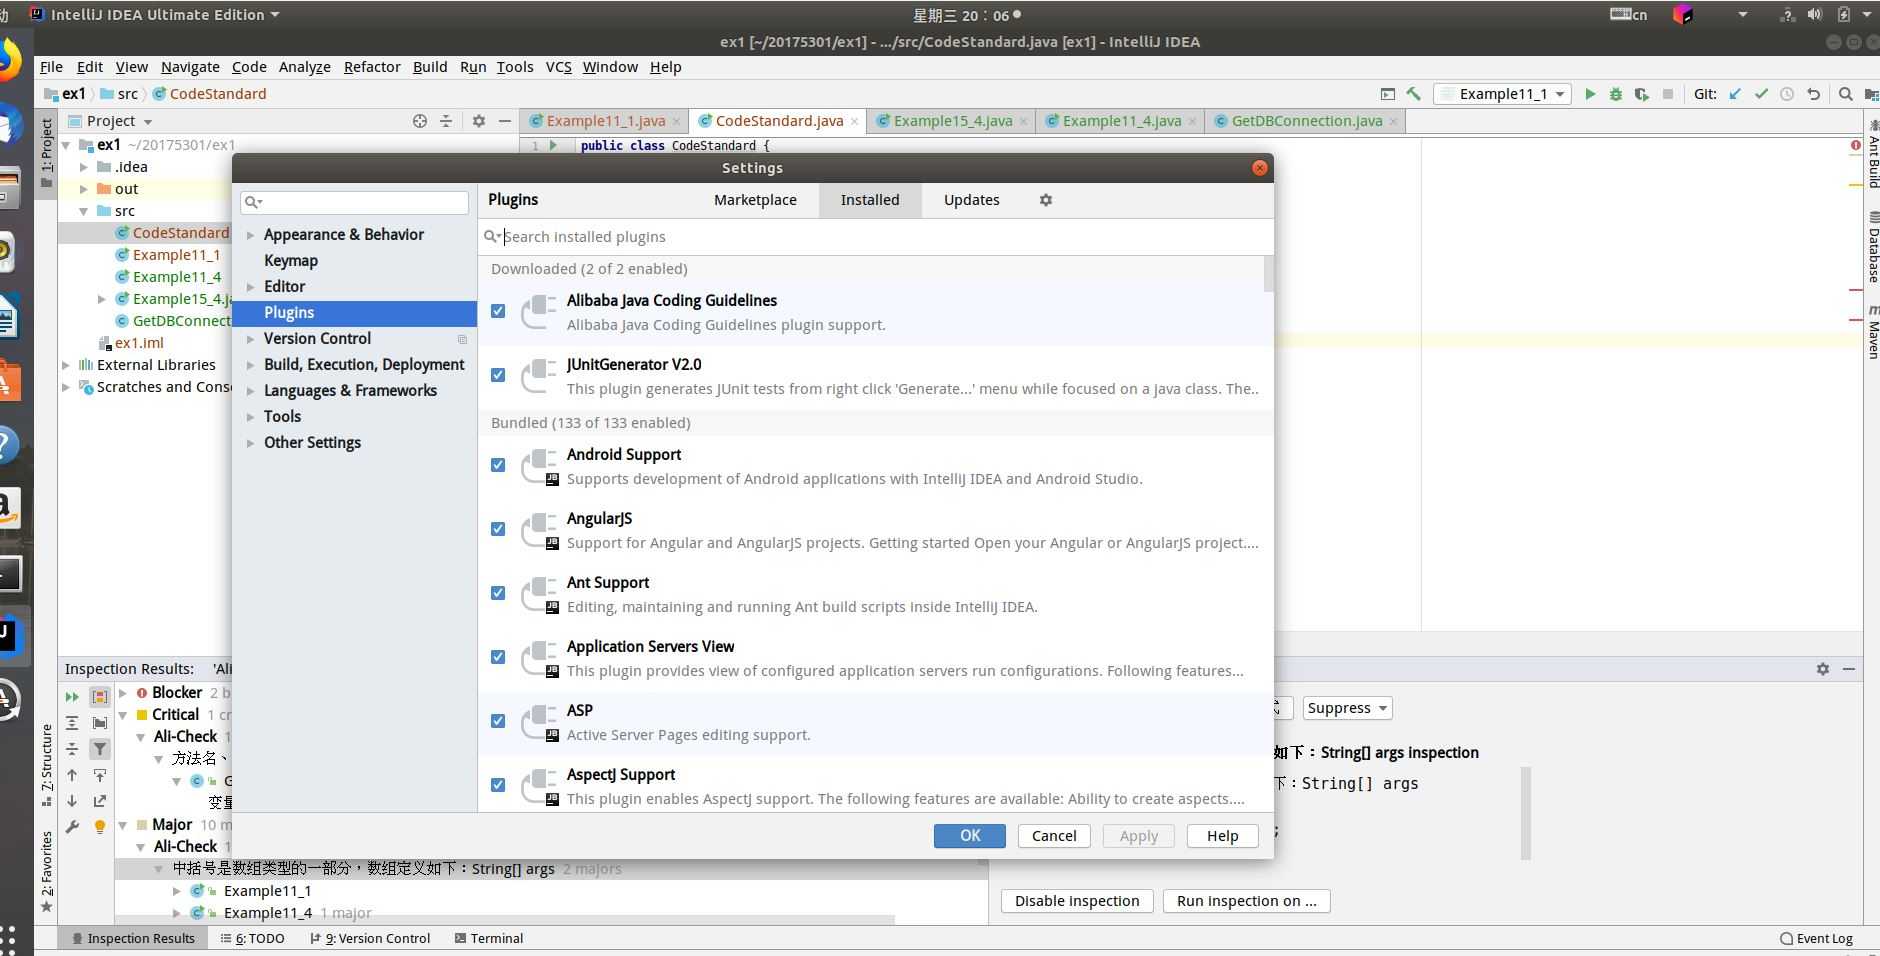Screen dimensions: 1880x956
Task: Run with coverage icon in toolbar
Action: tap(1641, 94)
